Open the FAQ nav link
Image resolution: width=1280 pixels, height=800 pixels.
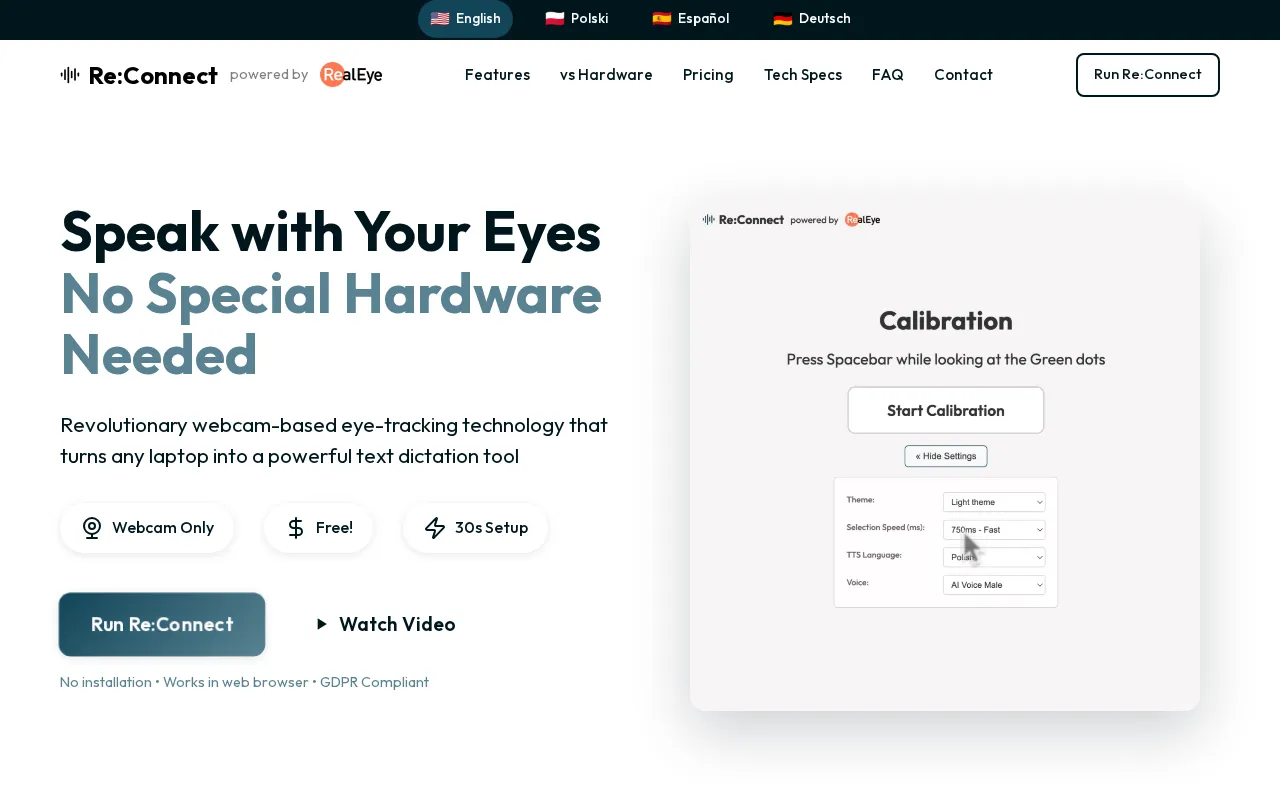pyautogui.click(x=888, y=75)
